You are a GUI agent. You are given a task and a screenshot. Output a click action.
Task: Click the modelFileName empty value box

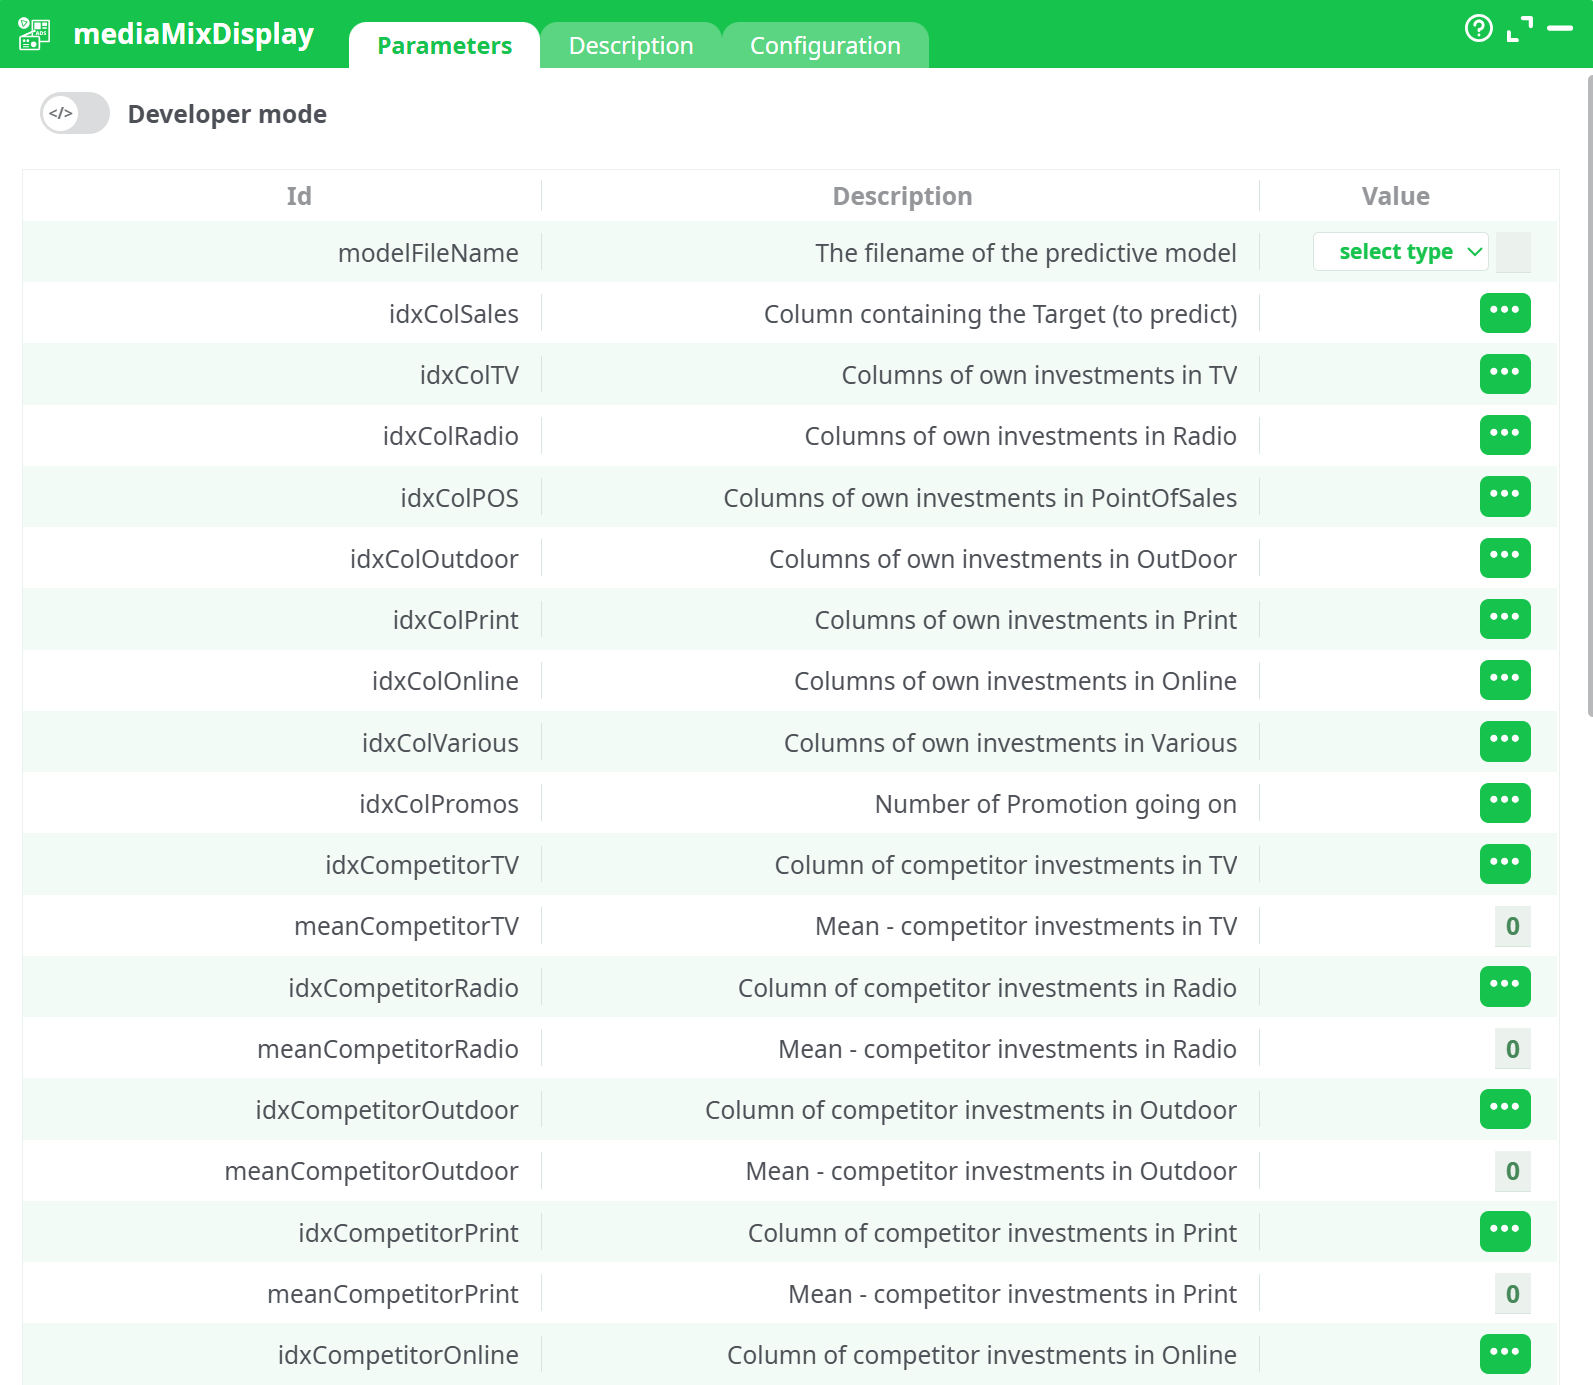coord(1513,252)
